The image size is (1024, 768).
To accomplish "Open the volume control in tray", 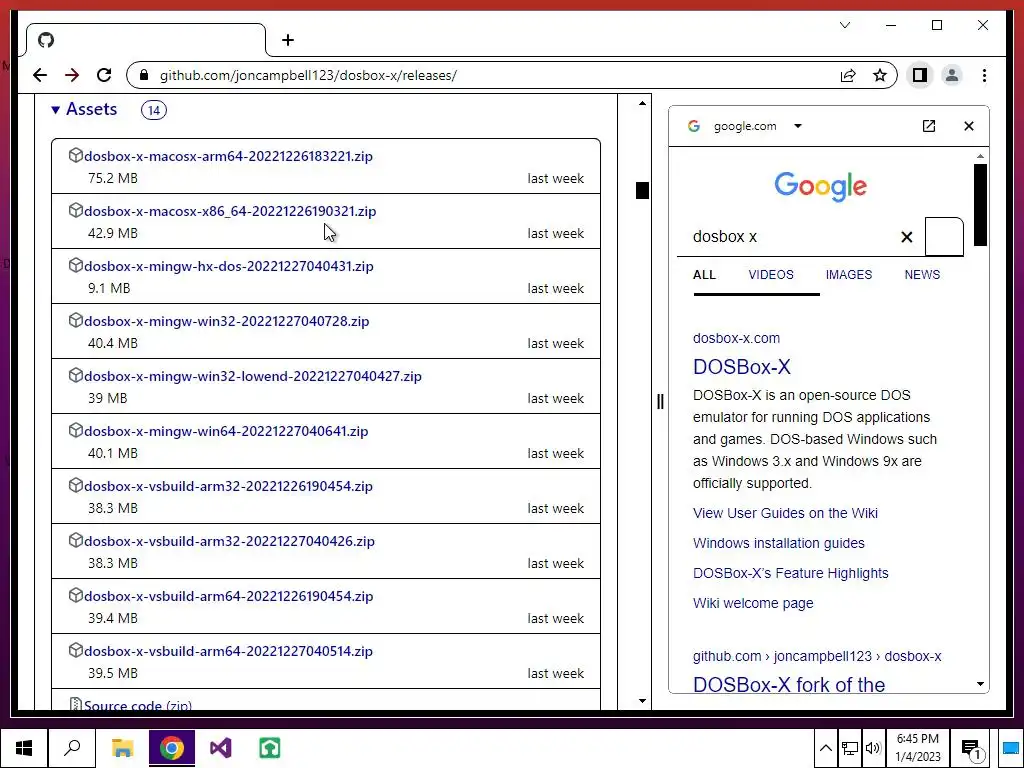I will point(872,748).
